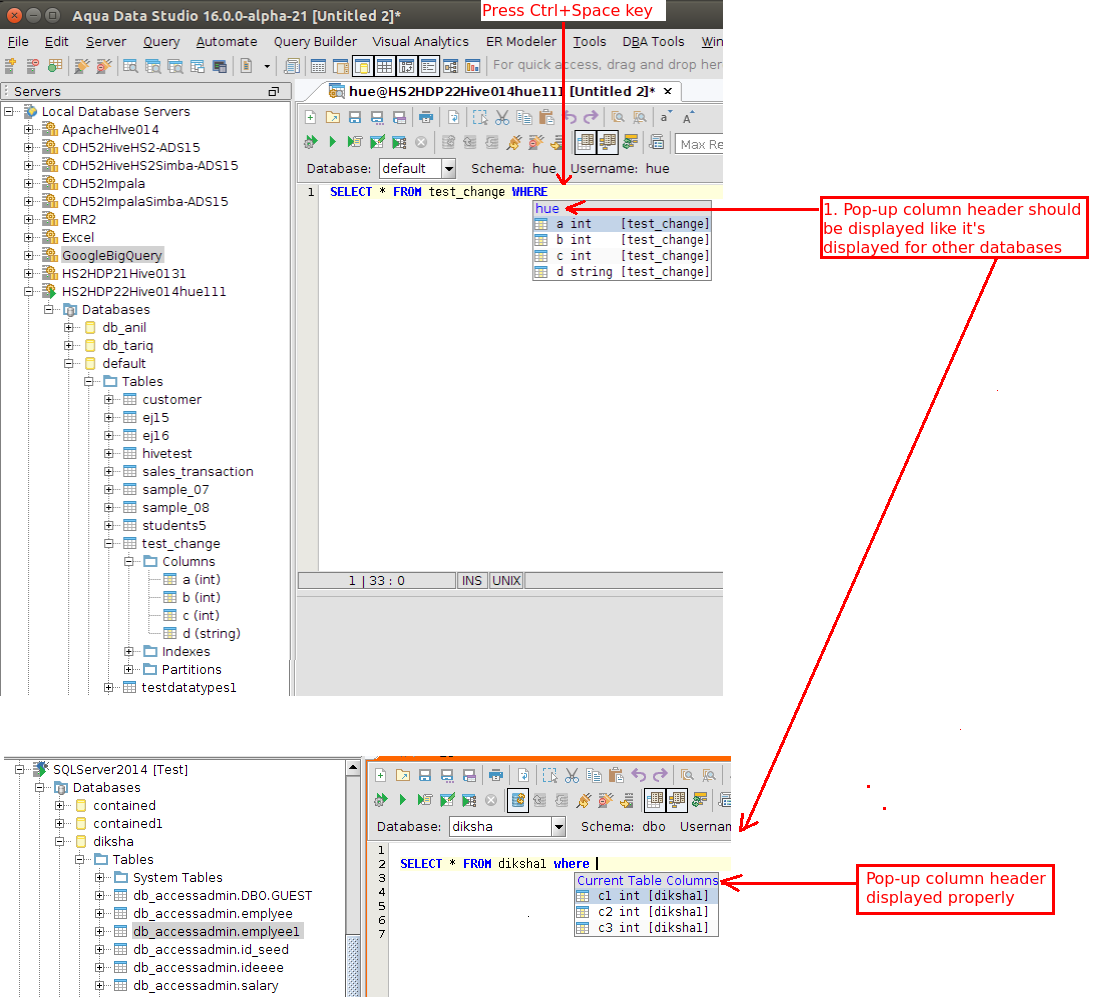Viewport: 1093px width, 997px height.
Task: Click Print icon in Hive editor toolbar
Action: coord(425,117)
